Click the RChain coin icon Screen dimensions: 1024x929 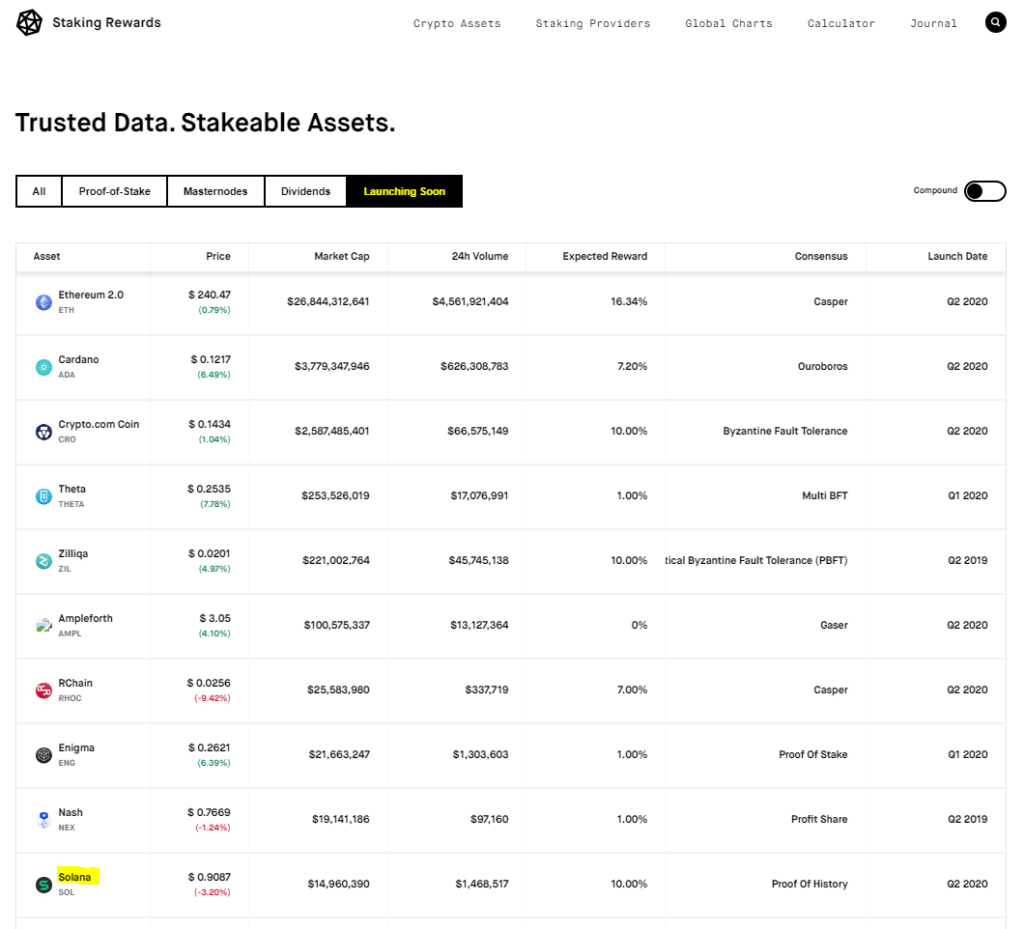44,690
